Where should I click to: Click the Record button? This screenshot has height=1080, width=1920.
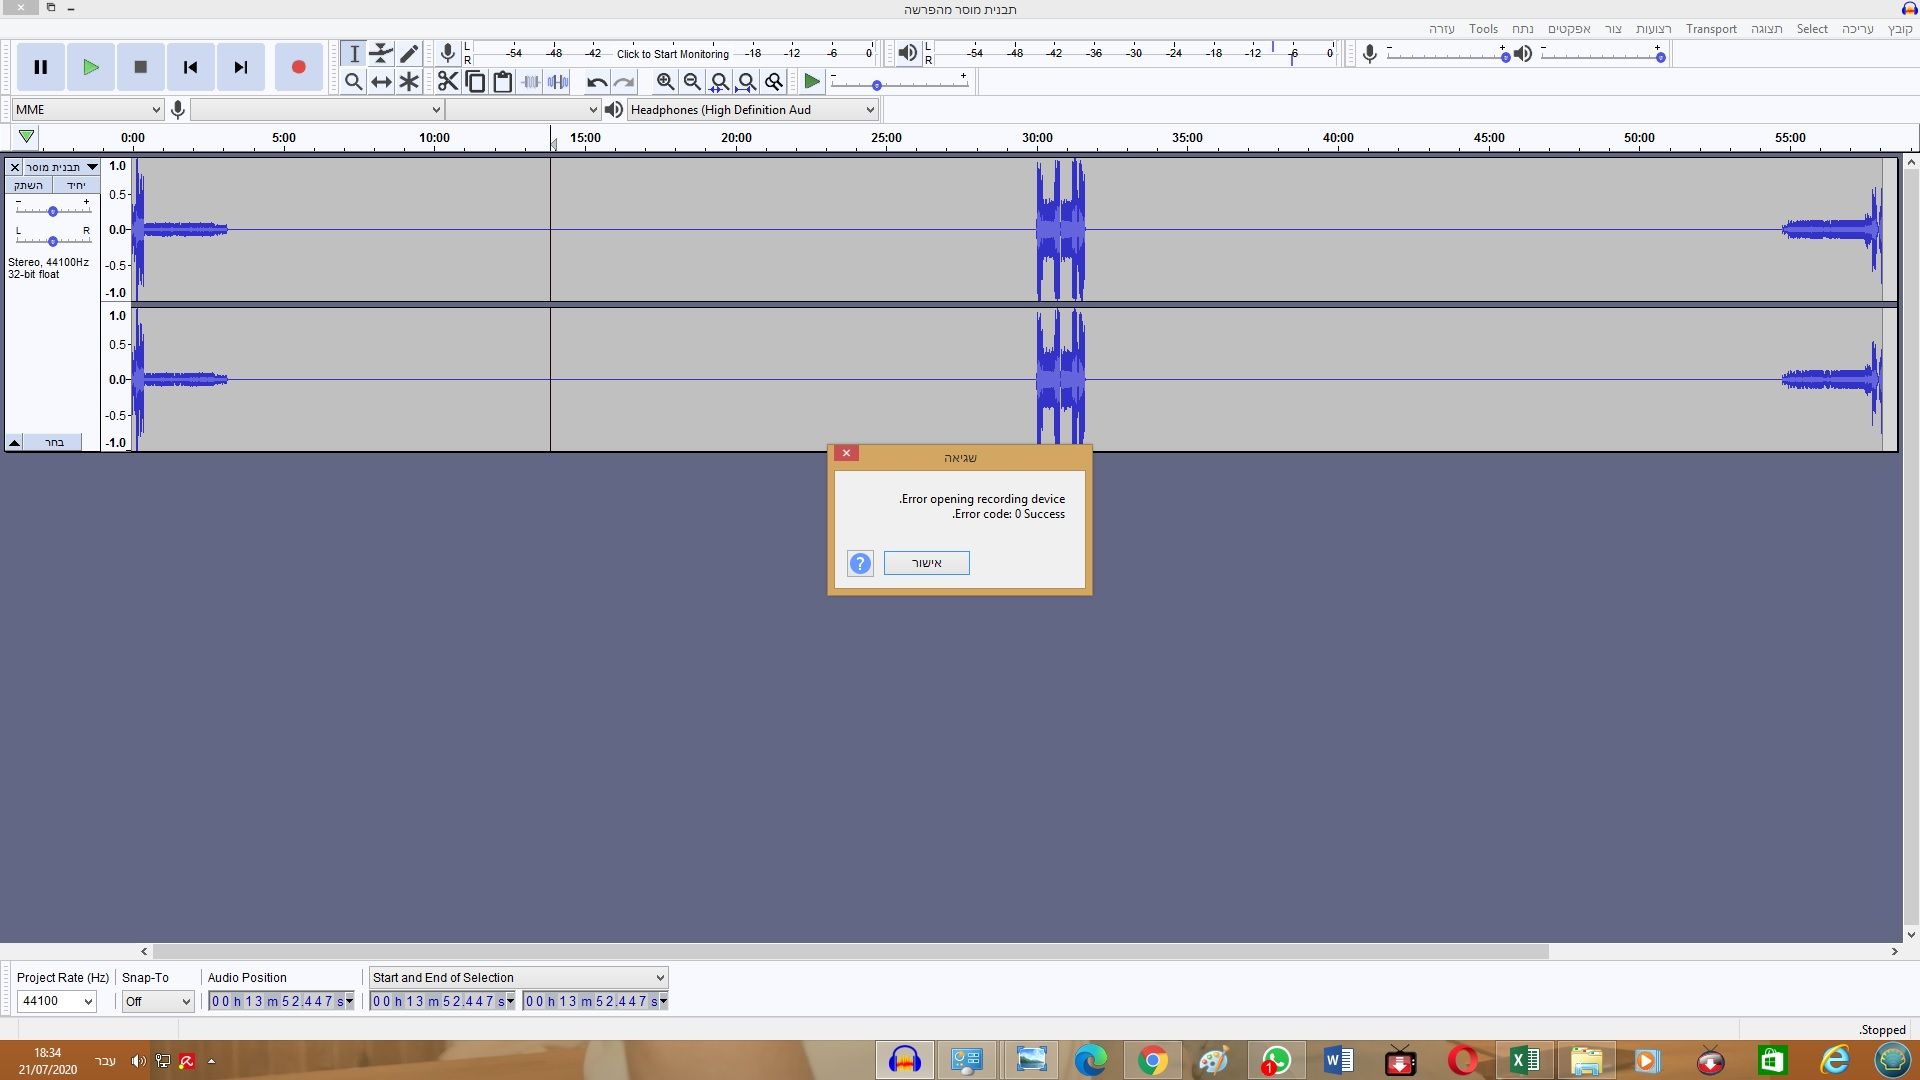pos(298,67)
